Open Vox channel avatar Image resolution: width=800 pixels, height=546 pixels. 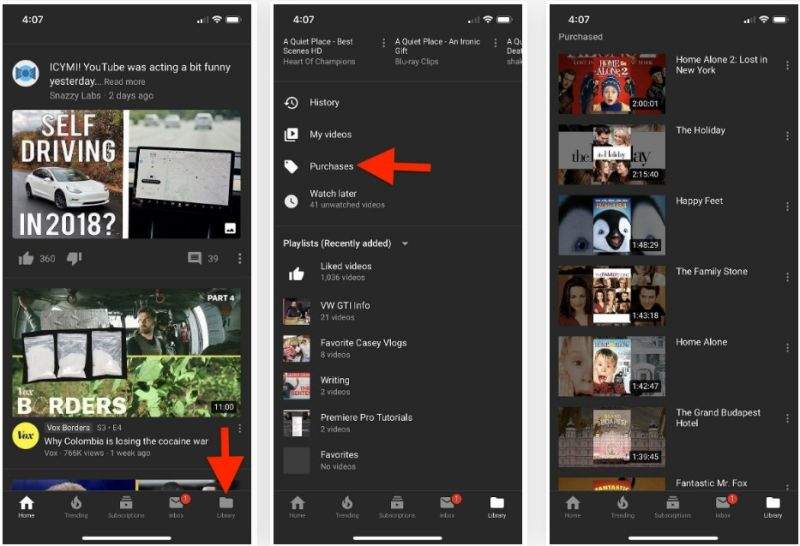26,435
